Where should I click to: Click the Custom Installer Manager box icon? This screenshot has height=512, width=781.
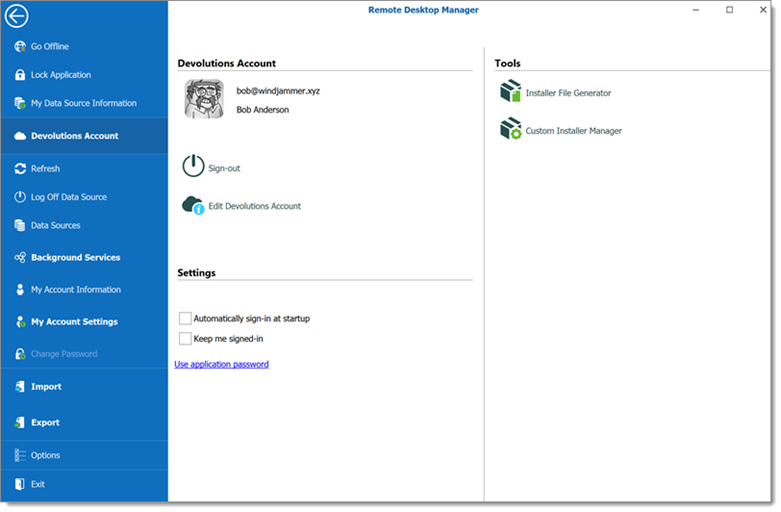point(511,128)
